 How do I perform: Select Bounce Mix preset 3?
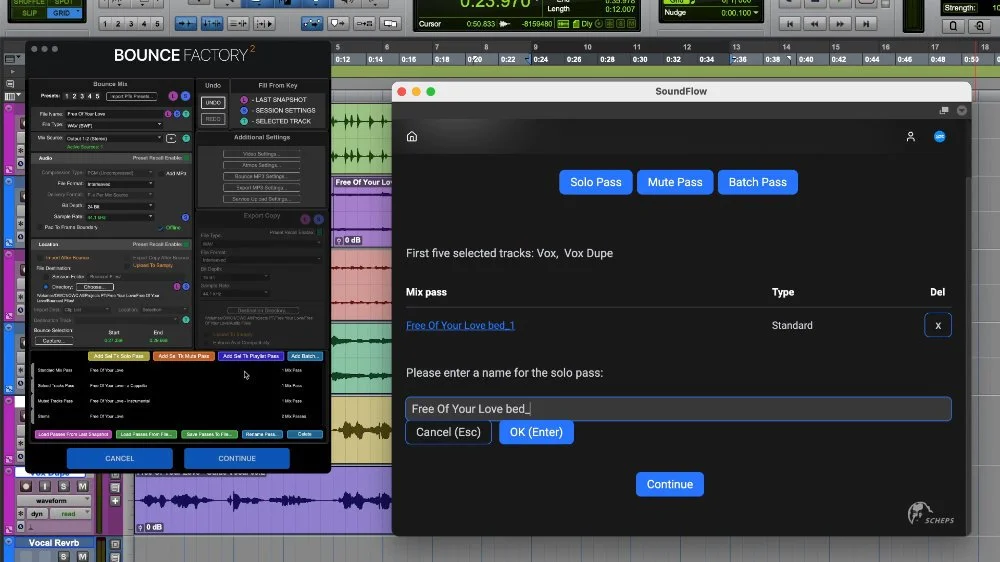click(x=82, y=96)
